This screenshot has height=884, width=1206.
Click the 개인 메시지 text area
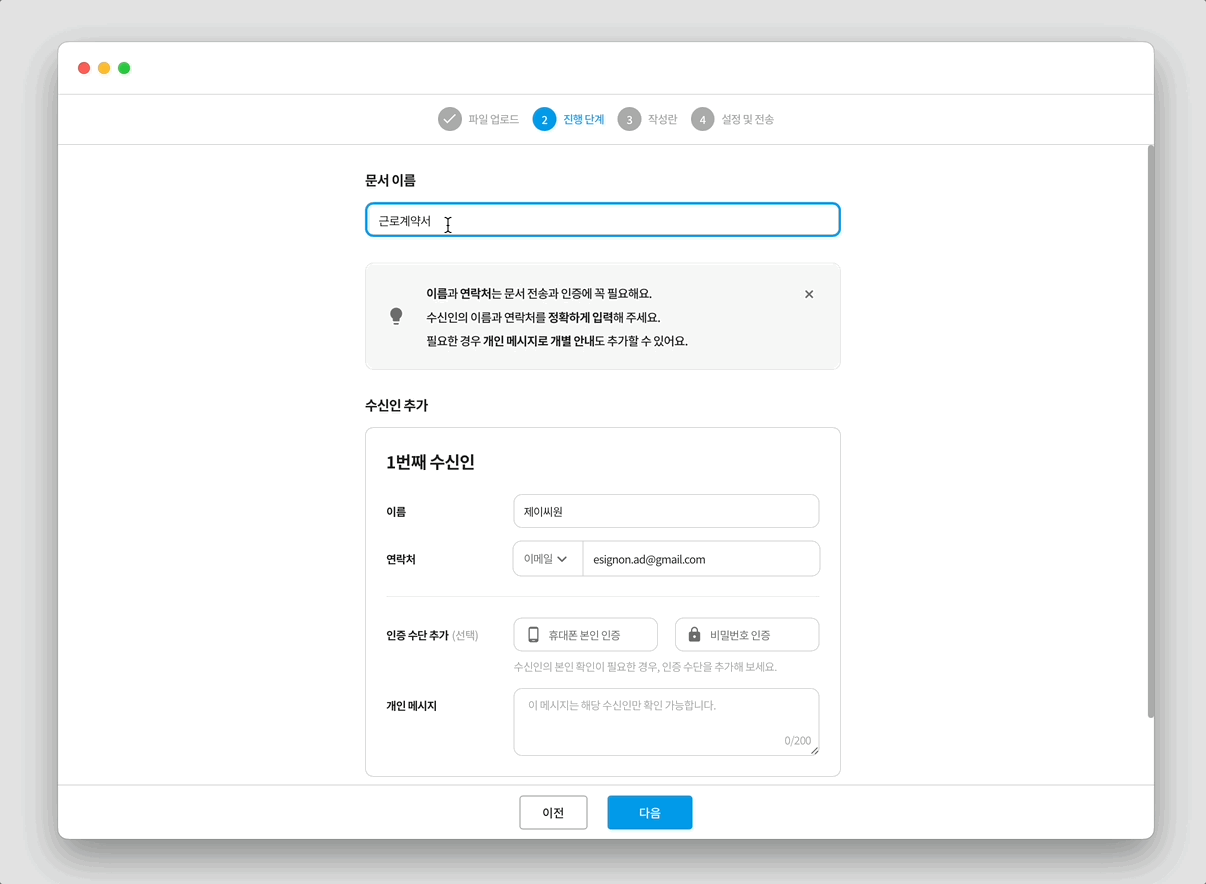point(665,720)
